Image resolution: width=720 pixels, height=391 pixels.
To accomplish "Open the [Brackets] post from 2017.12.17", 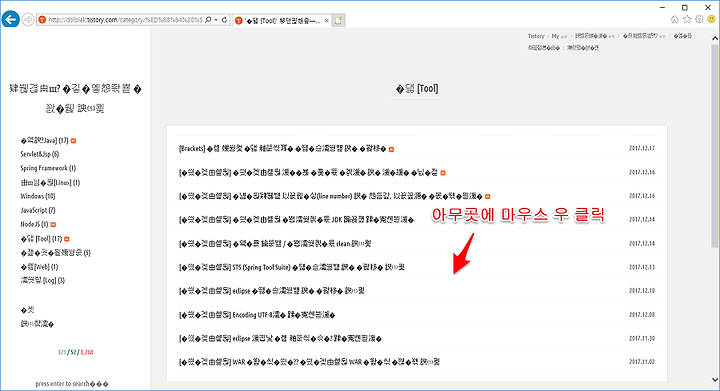I will point(282,149).
